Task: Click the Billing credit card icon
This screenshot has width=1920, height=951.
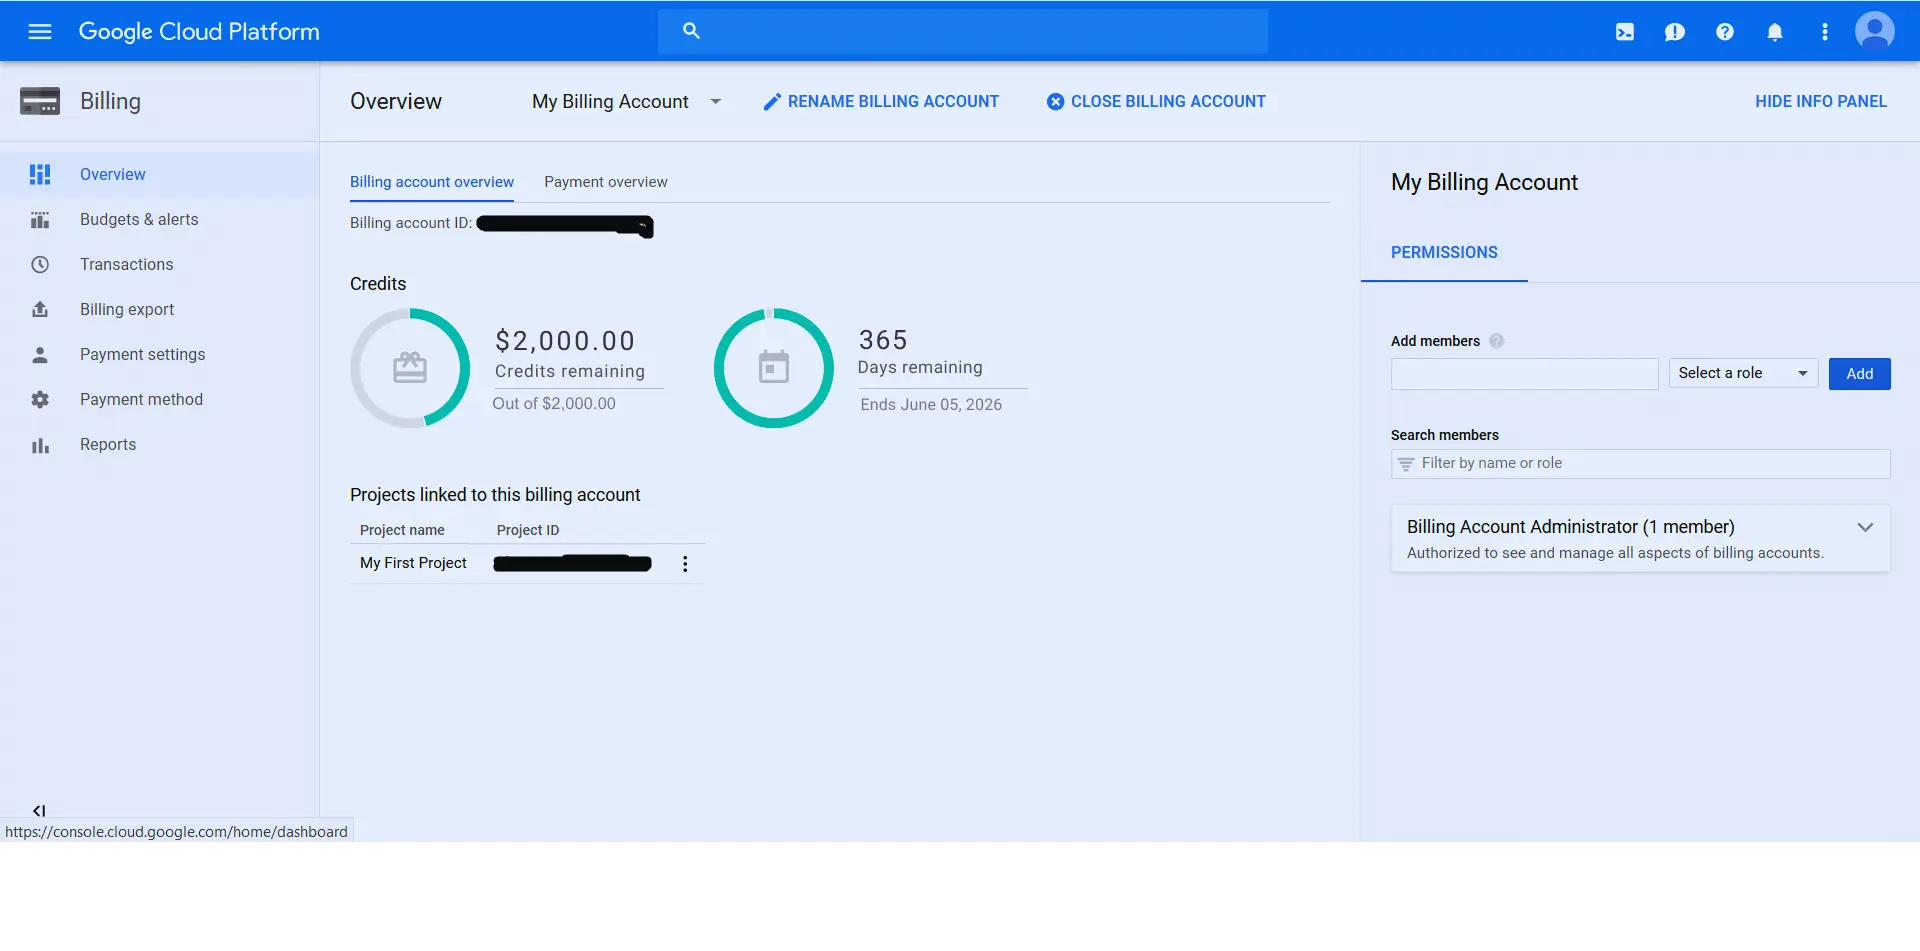Action: [40, 101]
